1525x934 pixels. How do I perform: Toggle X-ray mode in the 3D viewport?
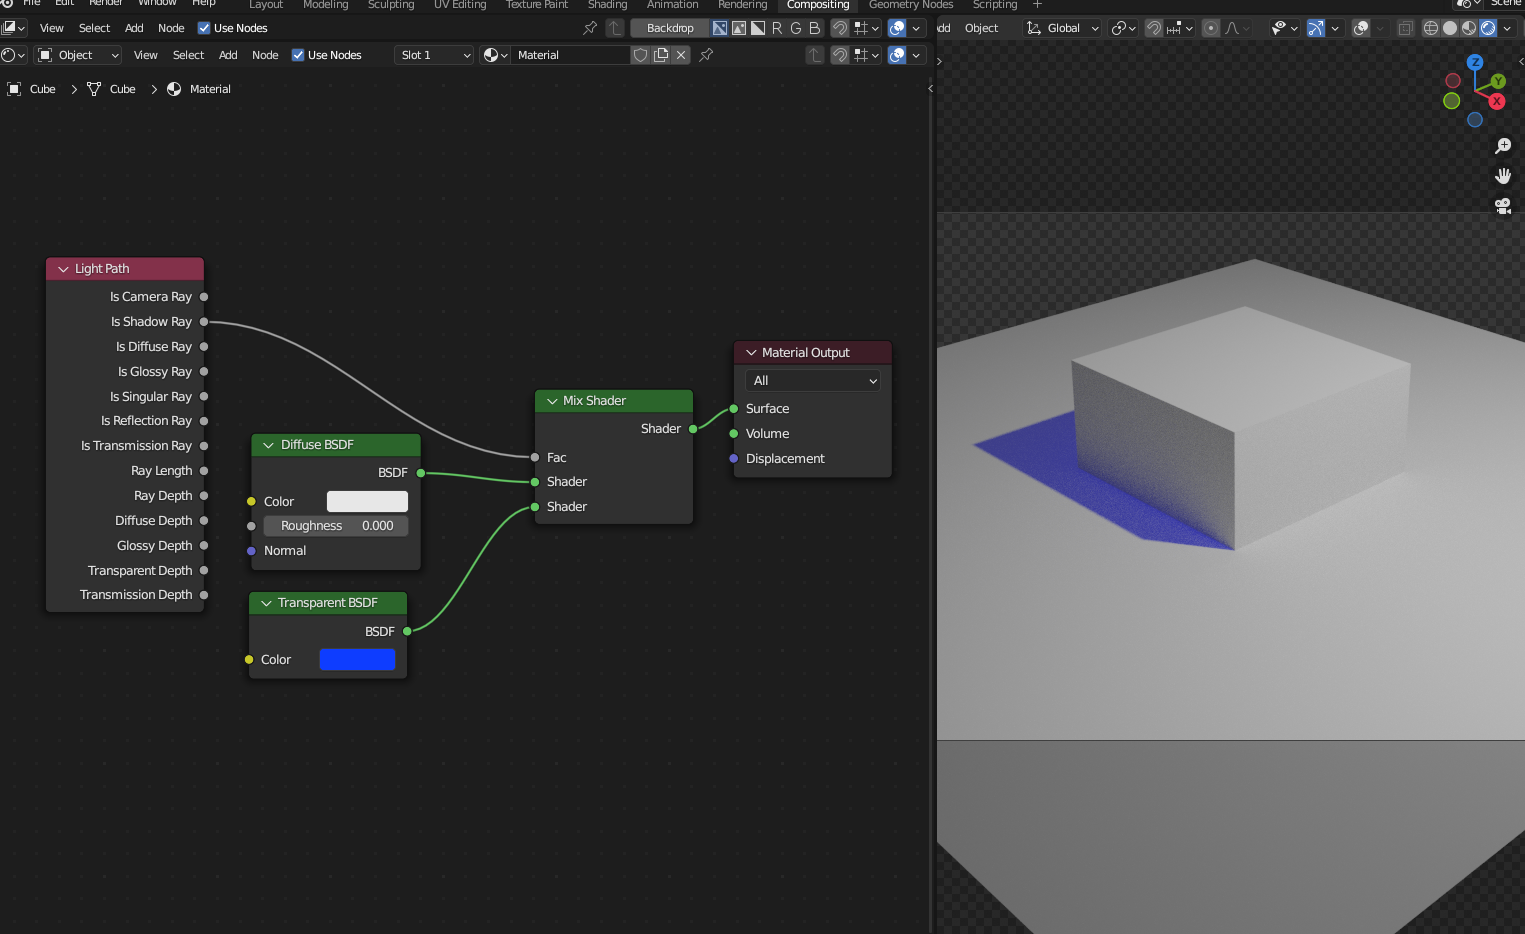1405,28
